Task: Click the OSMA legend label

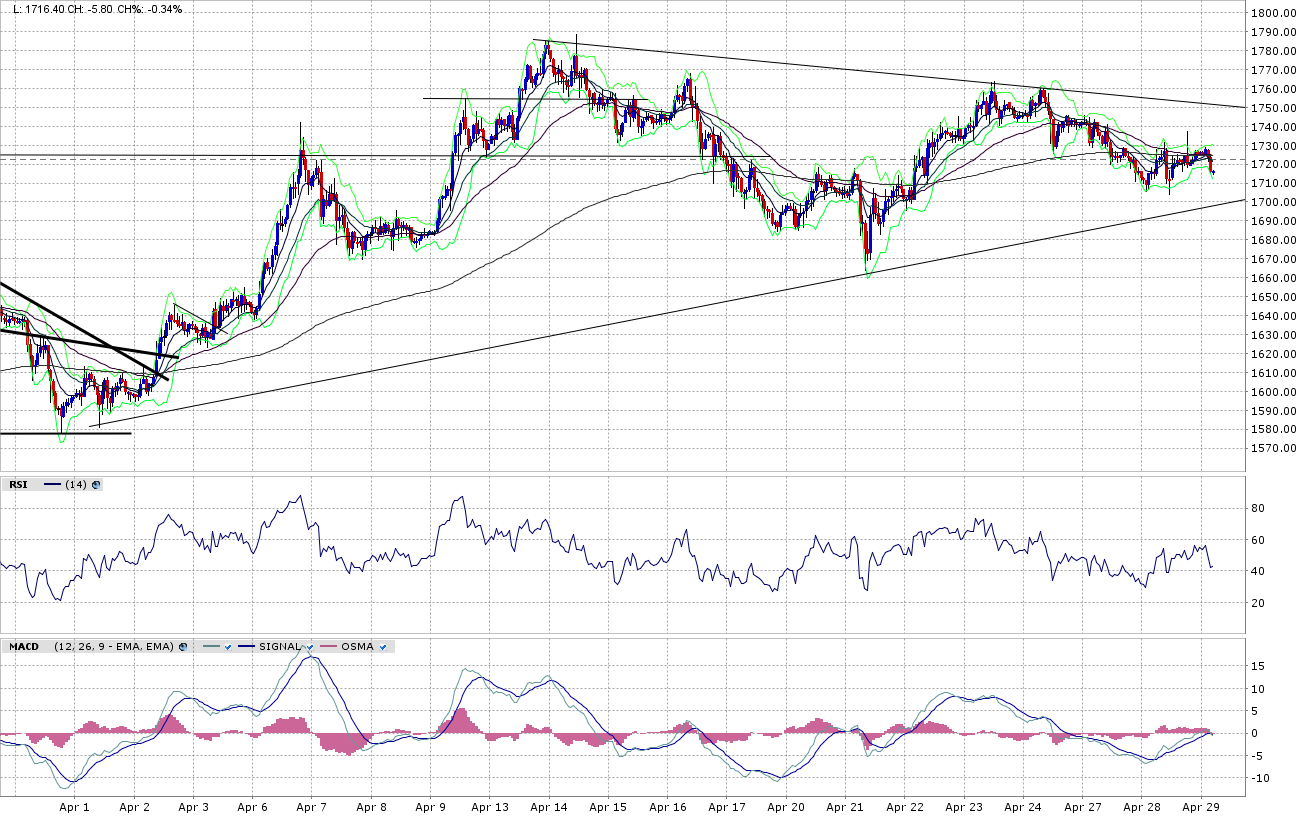Action: [x=357, y=647]
